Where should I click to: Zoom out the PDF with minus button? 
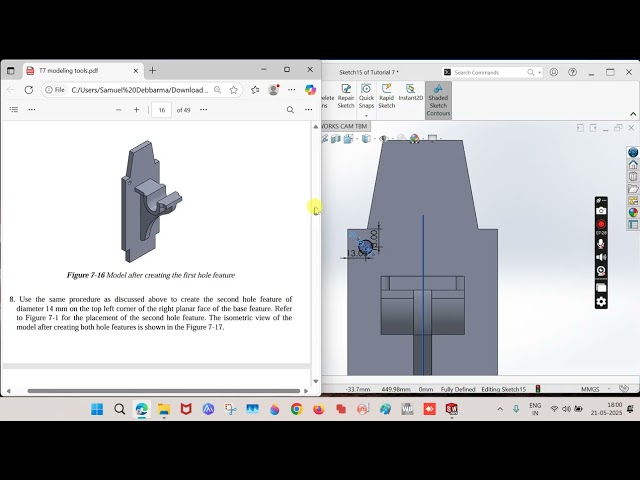click(x=118, y=110)
